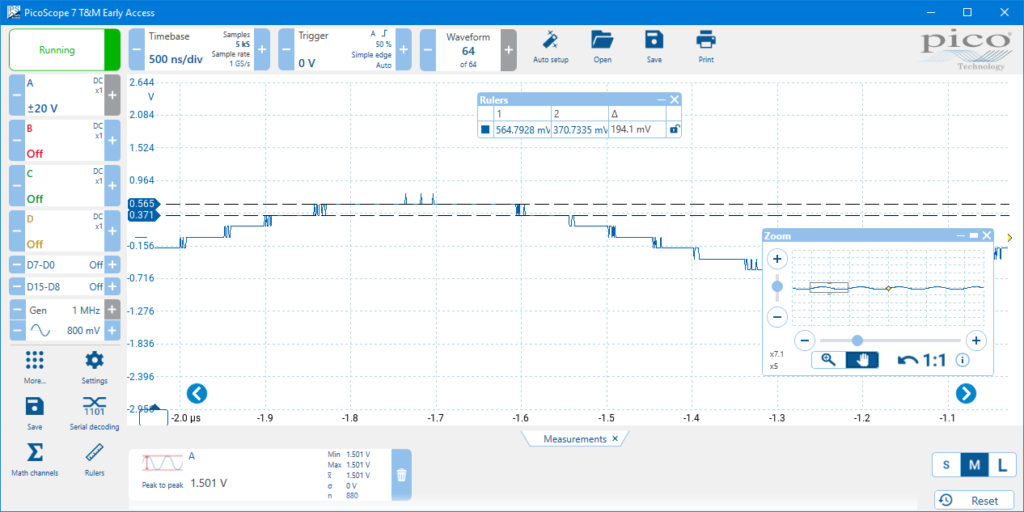Open channel D options
Viewport: 1024px width, 512px height.
pyautogui.click(x=65, y=231)
